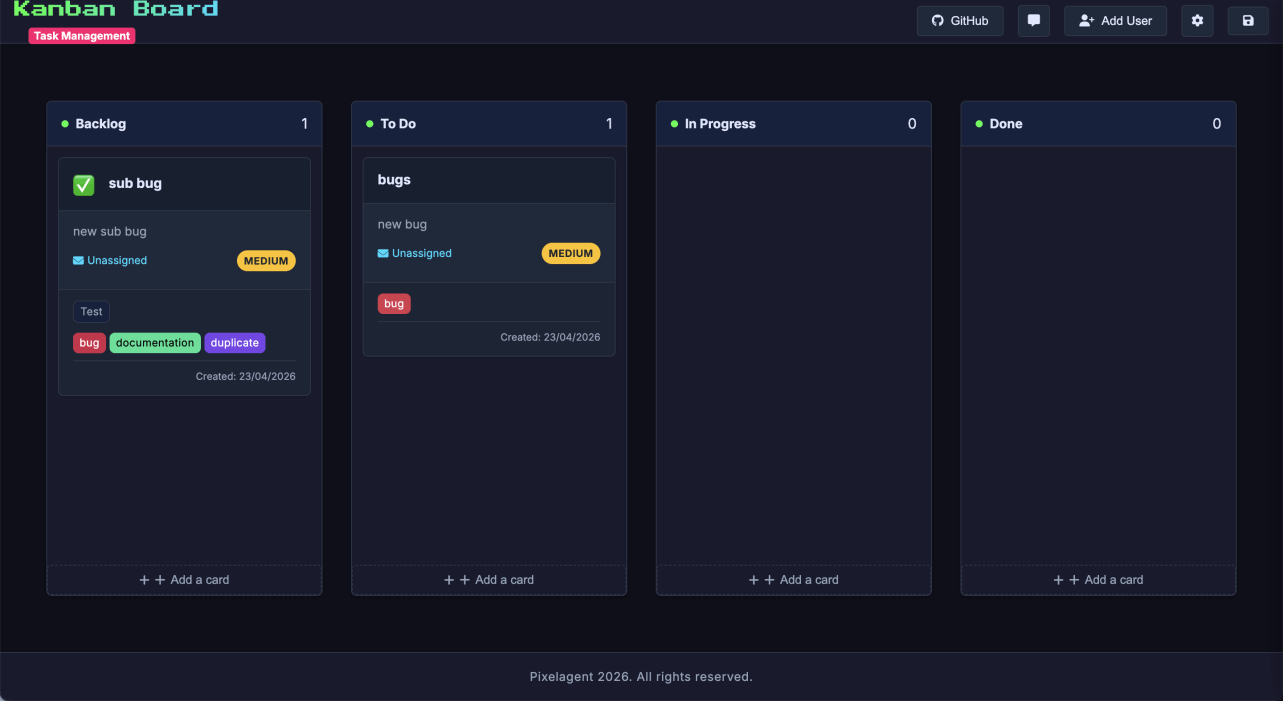Add a card to the To Do column
1283x701 pixels.
[489, 580]
